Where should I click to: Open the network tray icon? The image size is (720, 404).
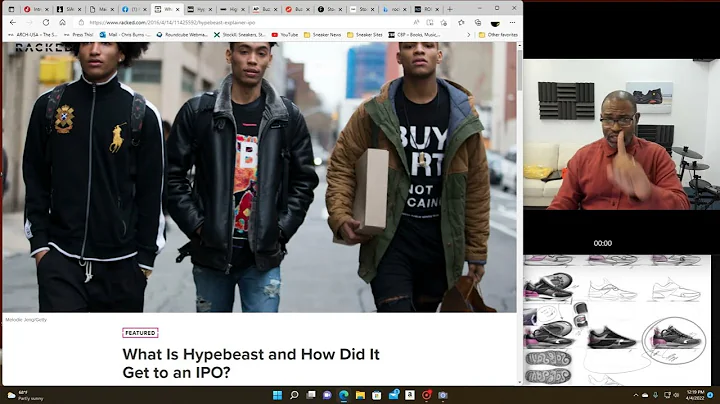coord(668,395)
